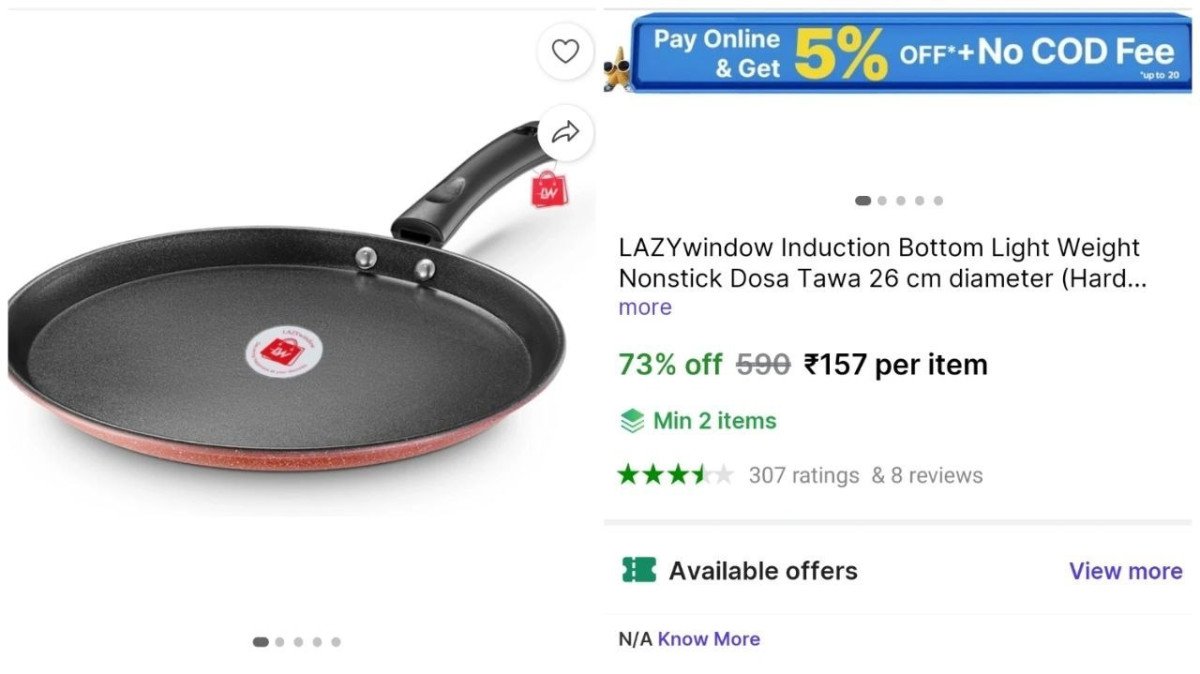
Task: Click the strikethrough ₹590 original price
Action: click(765, 365)
